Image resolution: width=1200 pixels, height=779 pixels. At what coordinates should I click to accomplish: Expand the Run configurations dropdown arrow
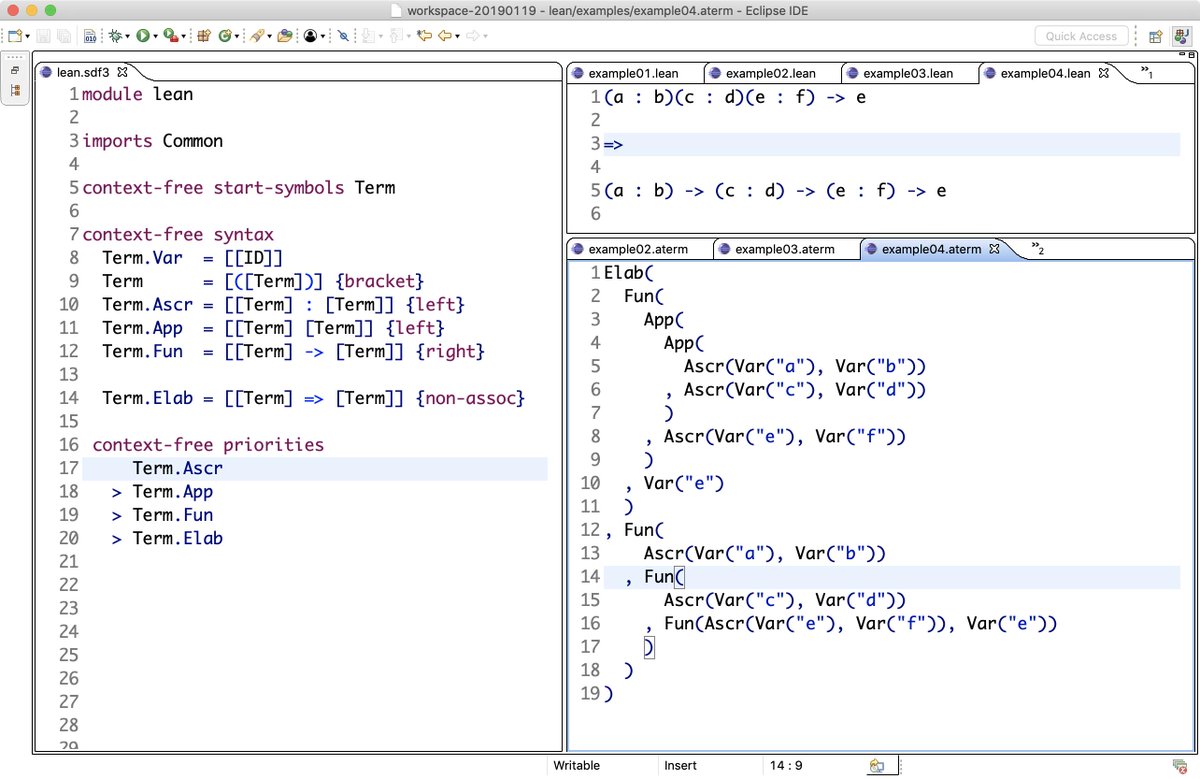coord(156,36)
